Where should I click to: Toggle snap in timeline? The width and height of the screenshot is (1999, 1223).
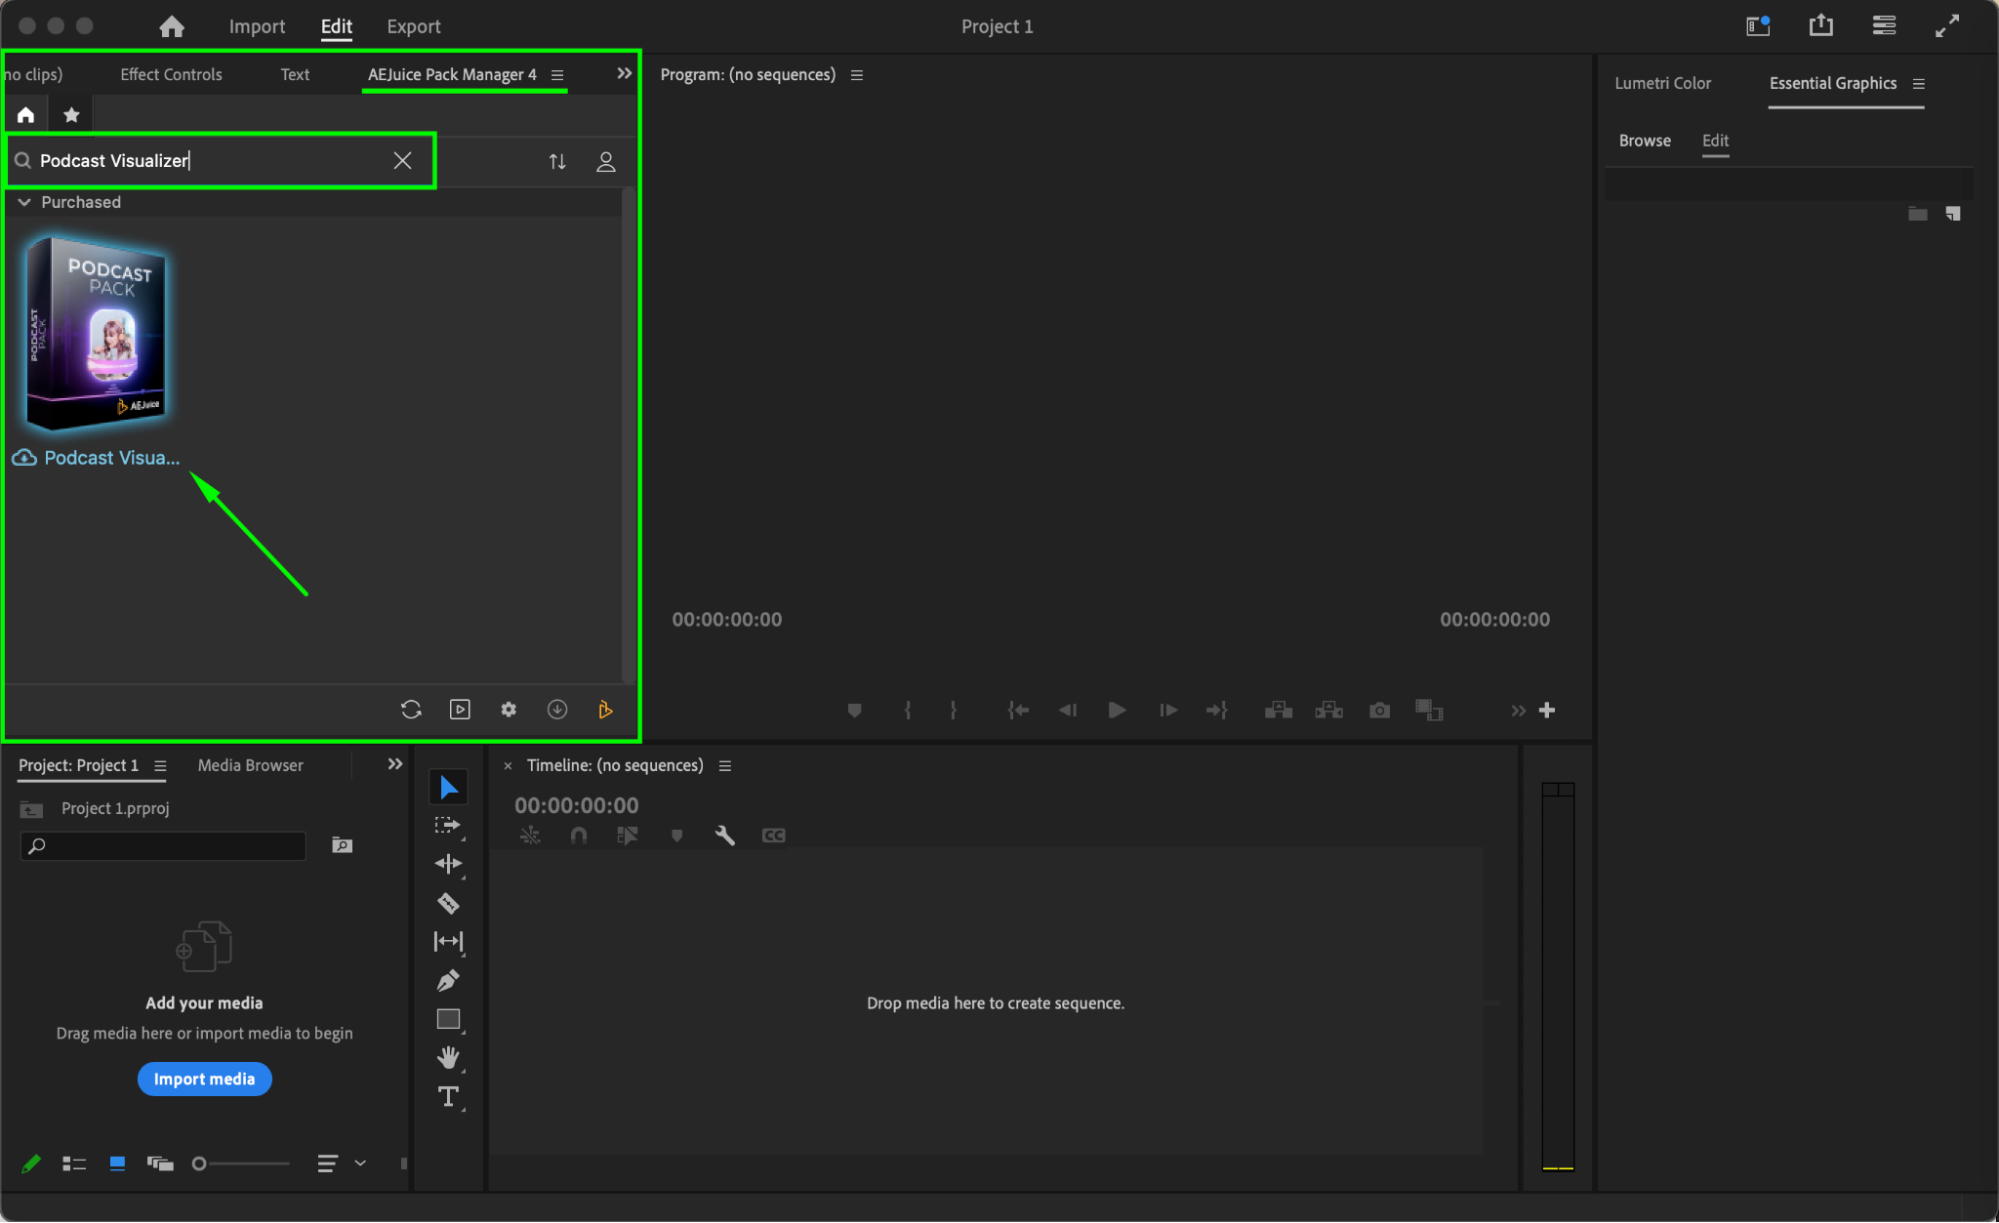(578, 835)
